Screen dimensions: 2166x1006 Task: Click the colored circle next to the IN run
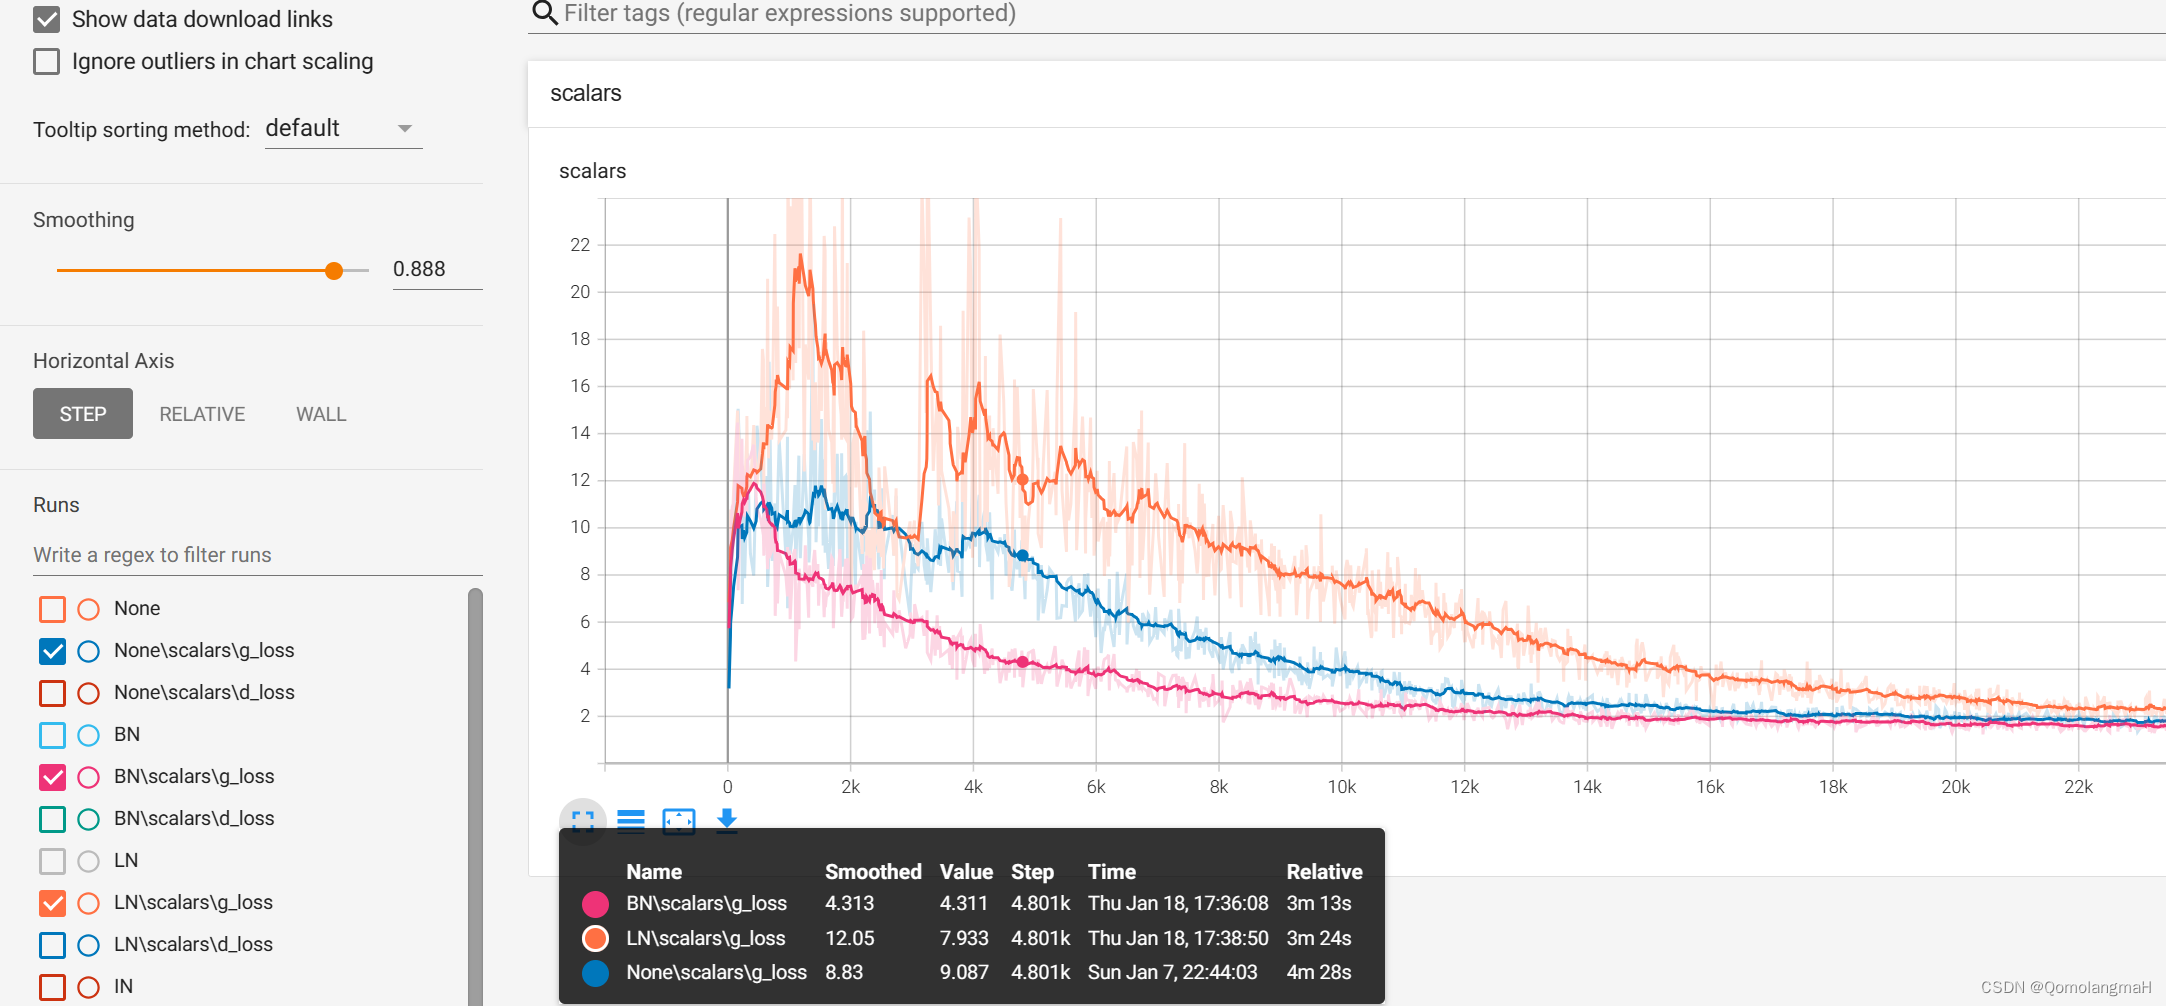(x=88, y=986)
